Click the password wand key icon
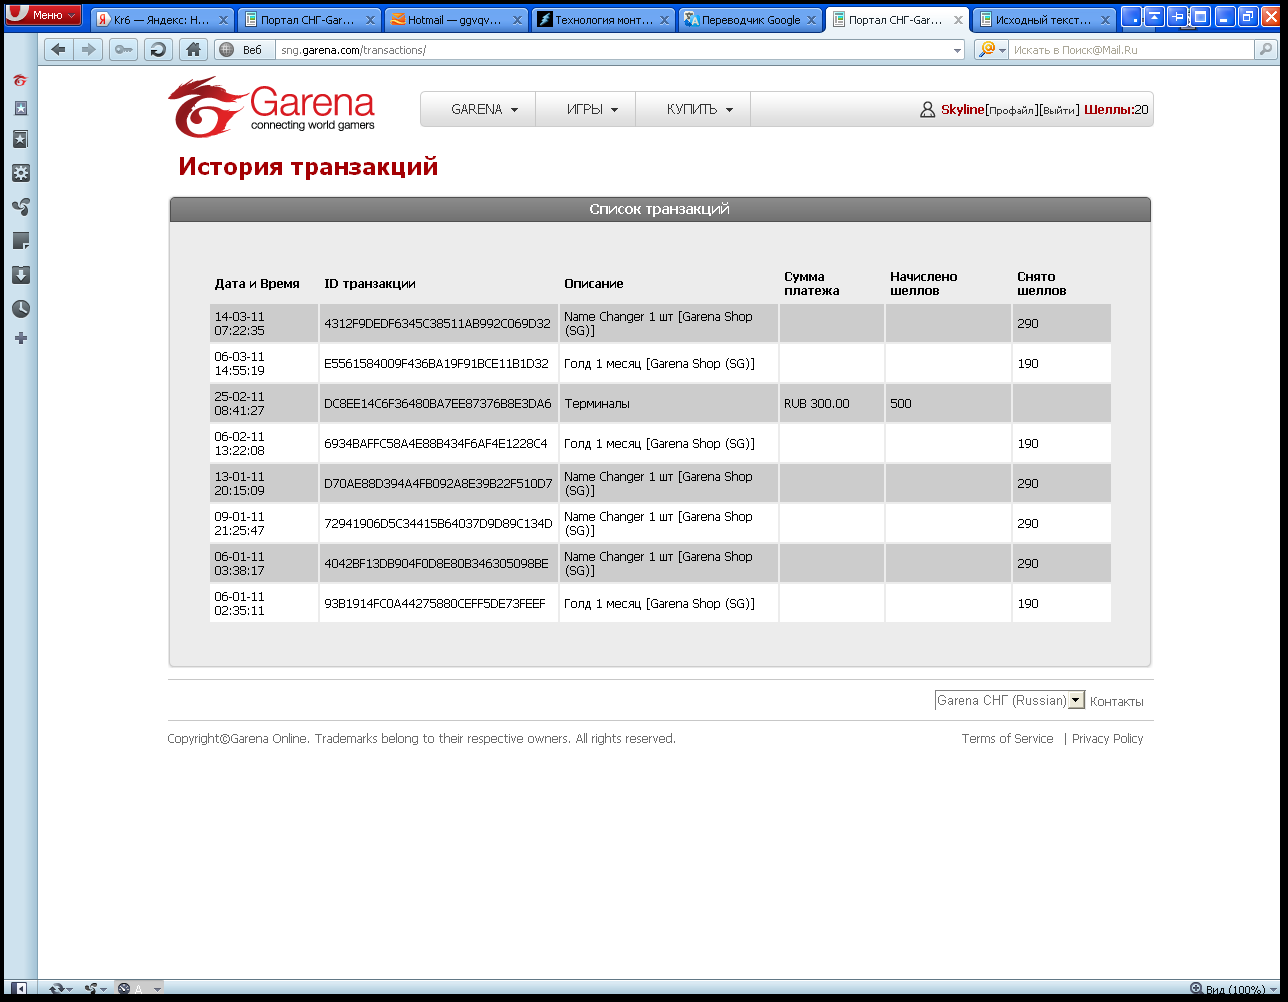 (x=124, y=50)
